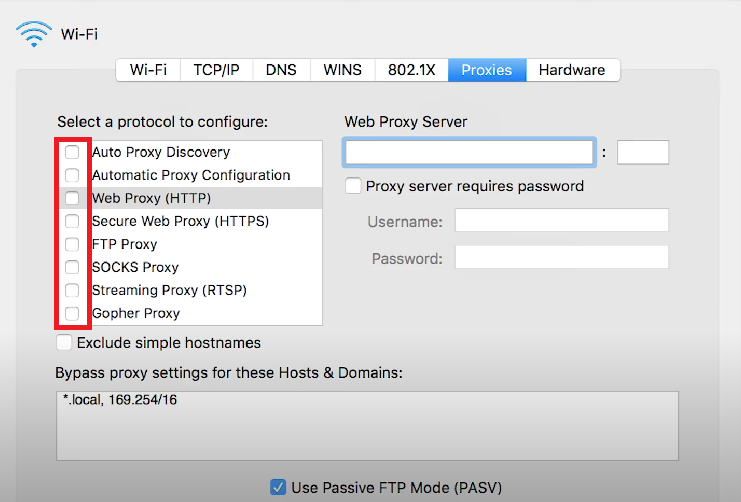741x502 pixels.
Task: Select the SOCKS Proxy row label
Action: pyautogui.click(x=135, y=267)
